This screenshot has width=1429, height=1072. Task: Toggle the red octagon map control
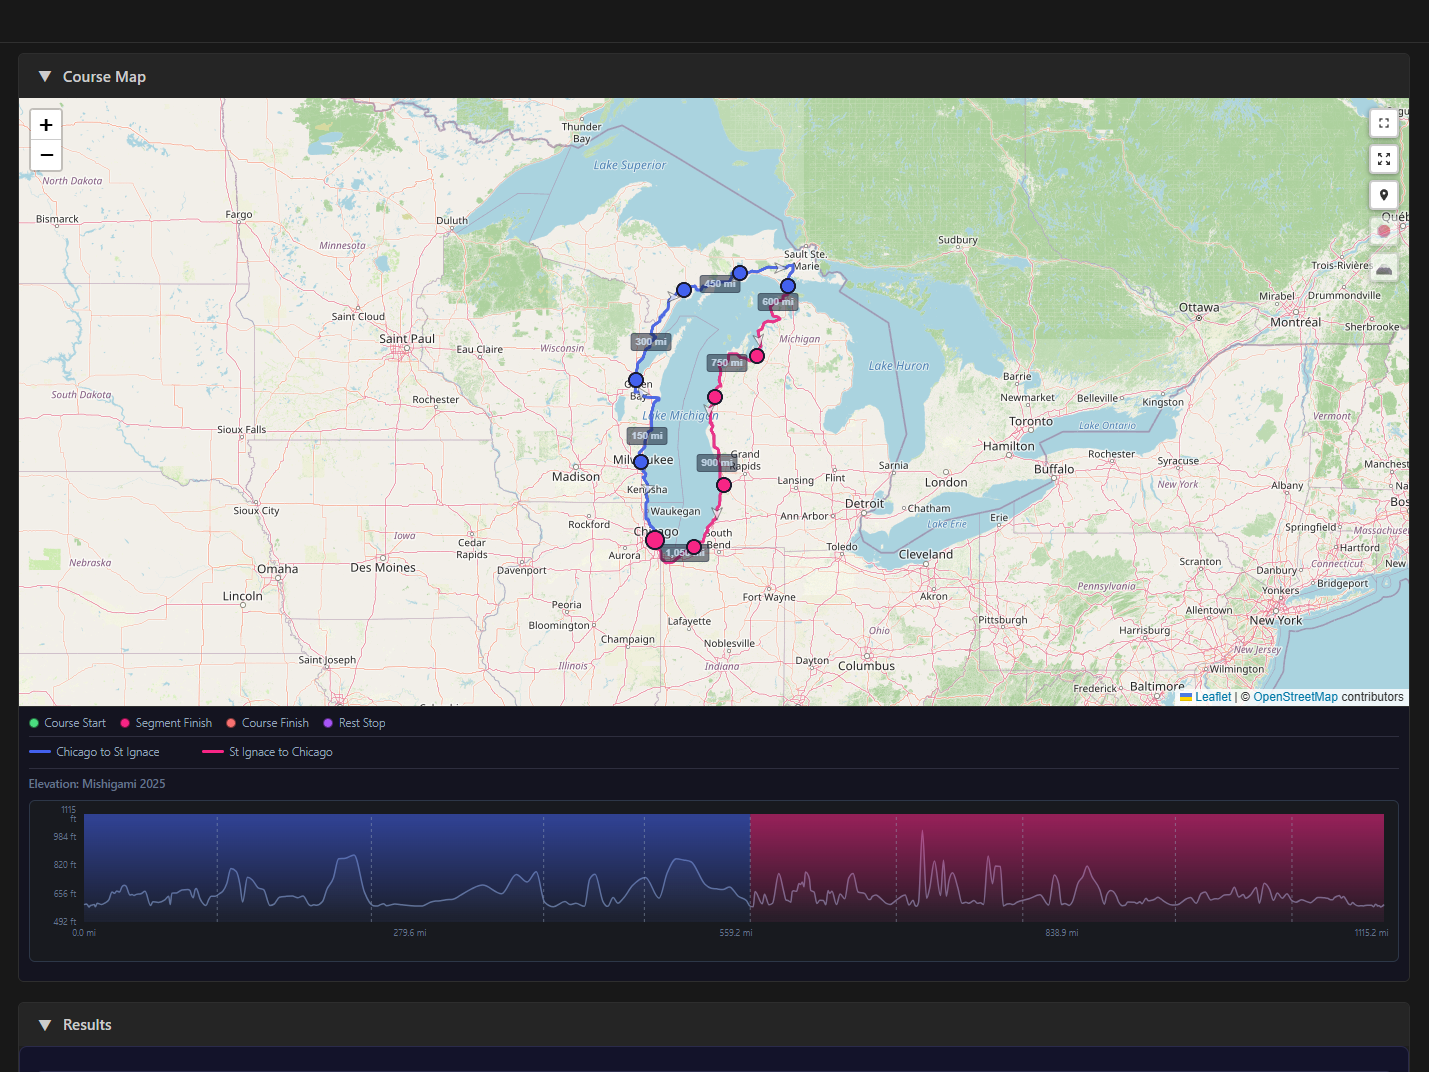point(1384,231)
